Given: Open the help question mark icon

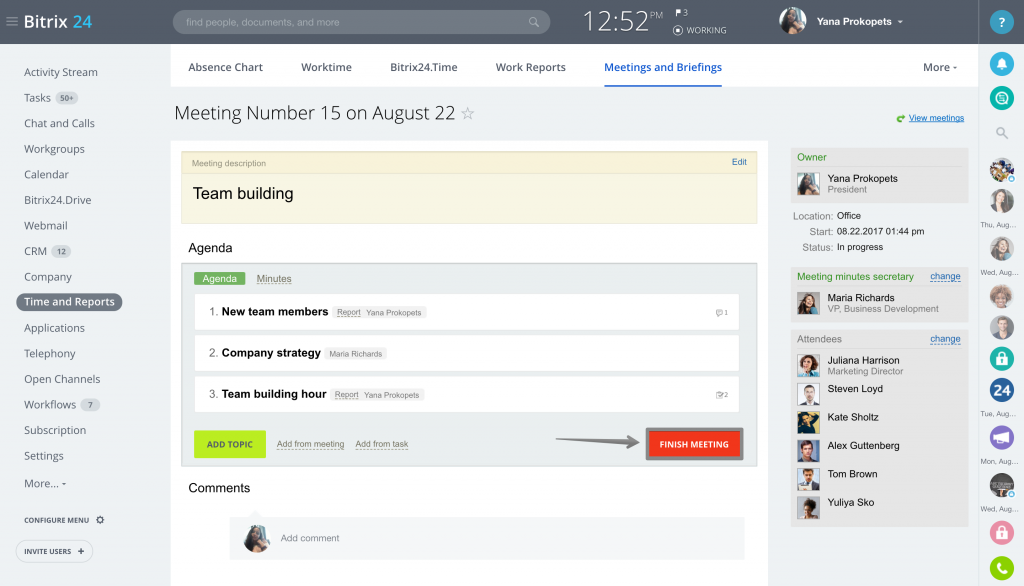Looking at the screenshot, I should coord(1001,22).
